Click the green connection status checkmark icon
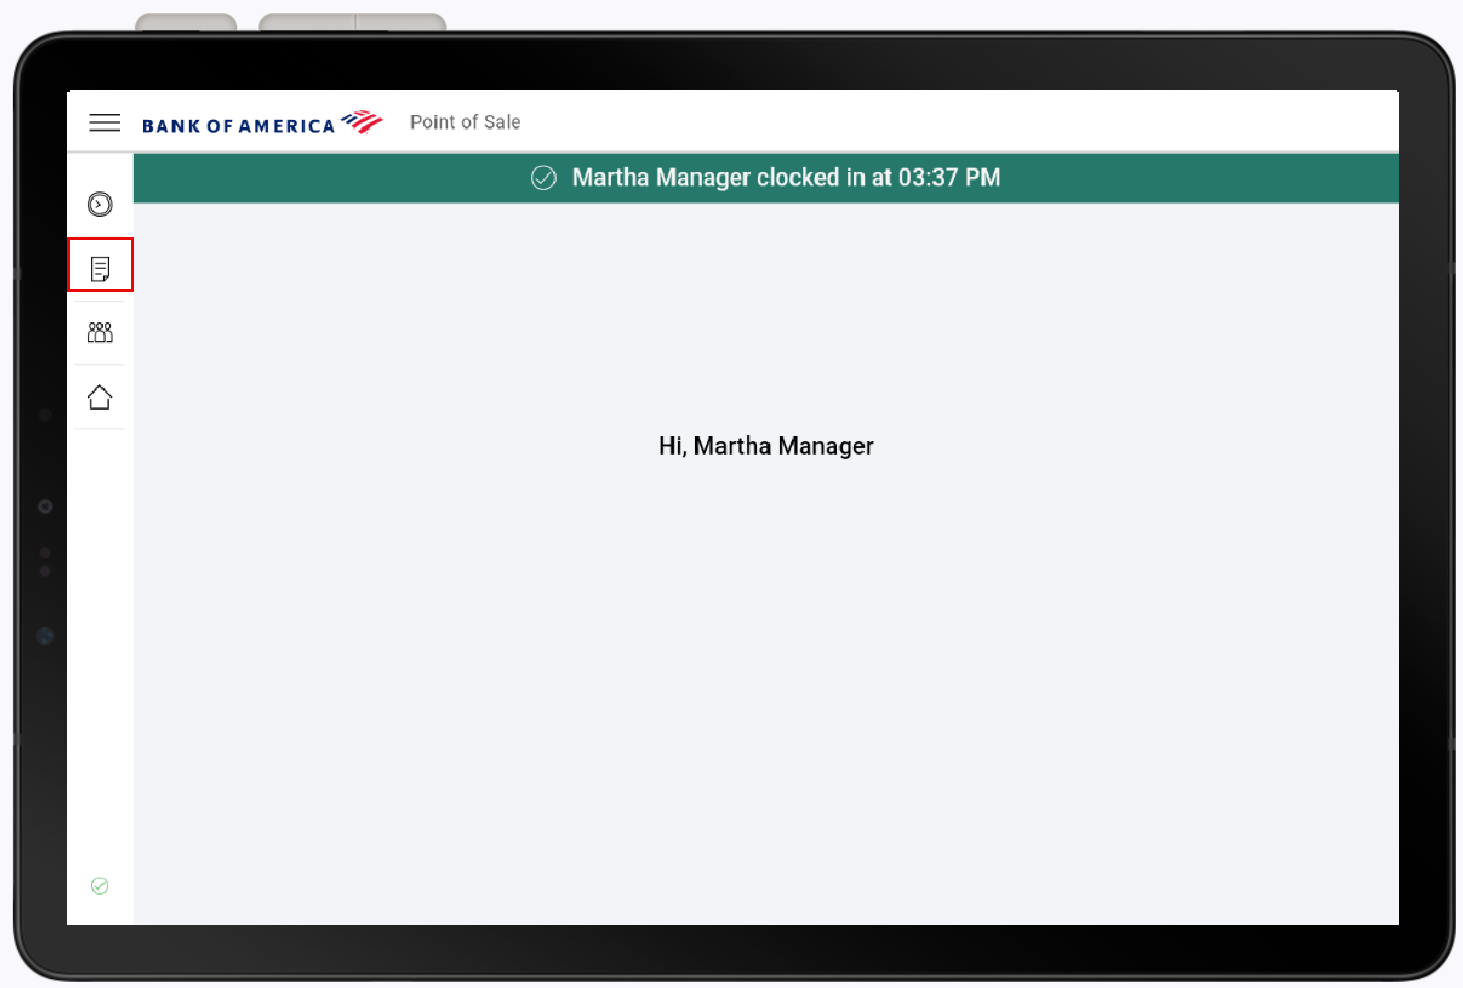 99,886
